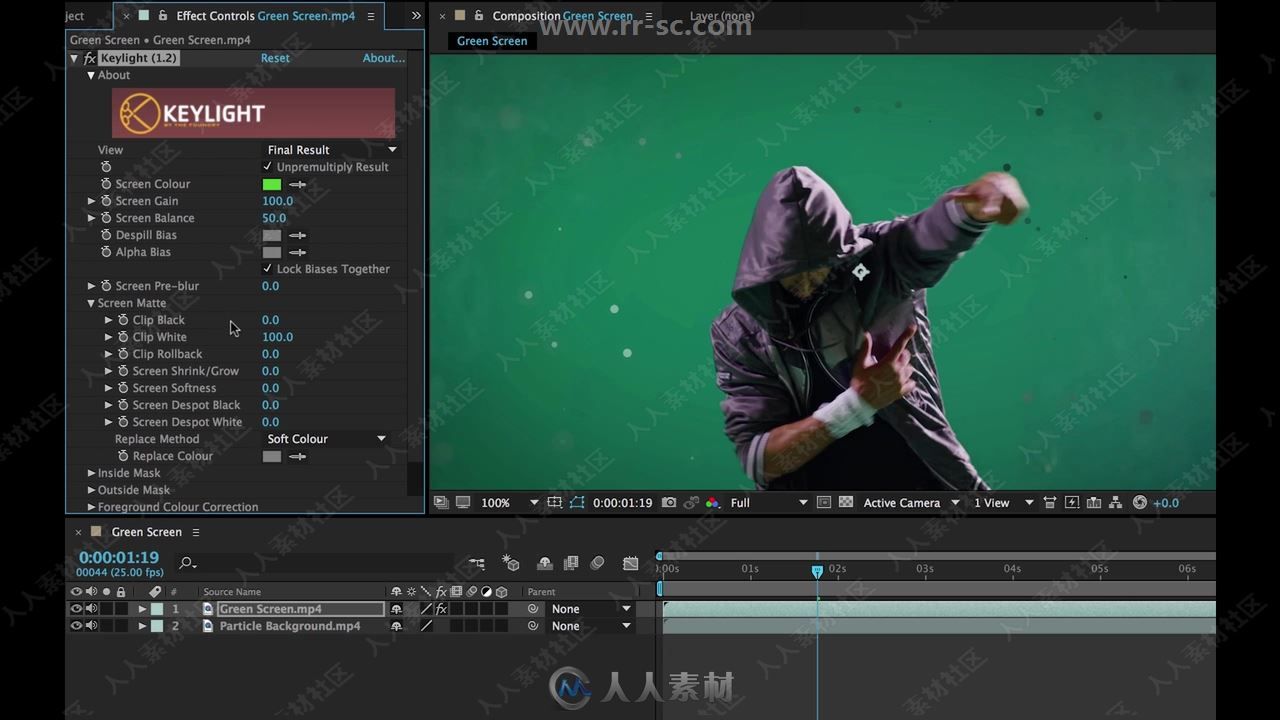Open the View Final Result dropdown
The width and height of the screenshot is (1280, 720).
point(331,150)
